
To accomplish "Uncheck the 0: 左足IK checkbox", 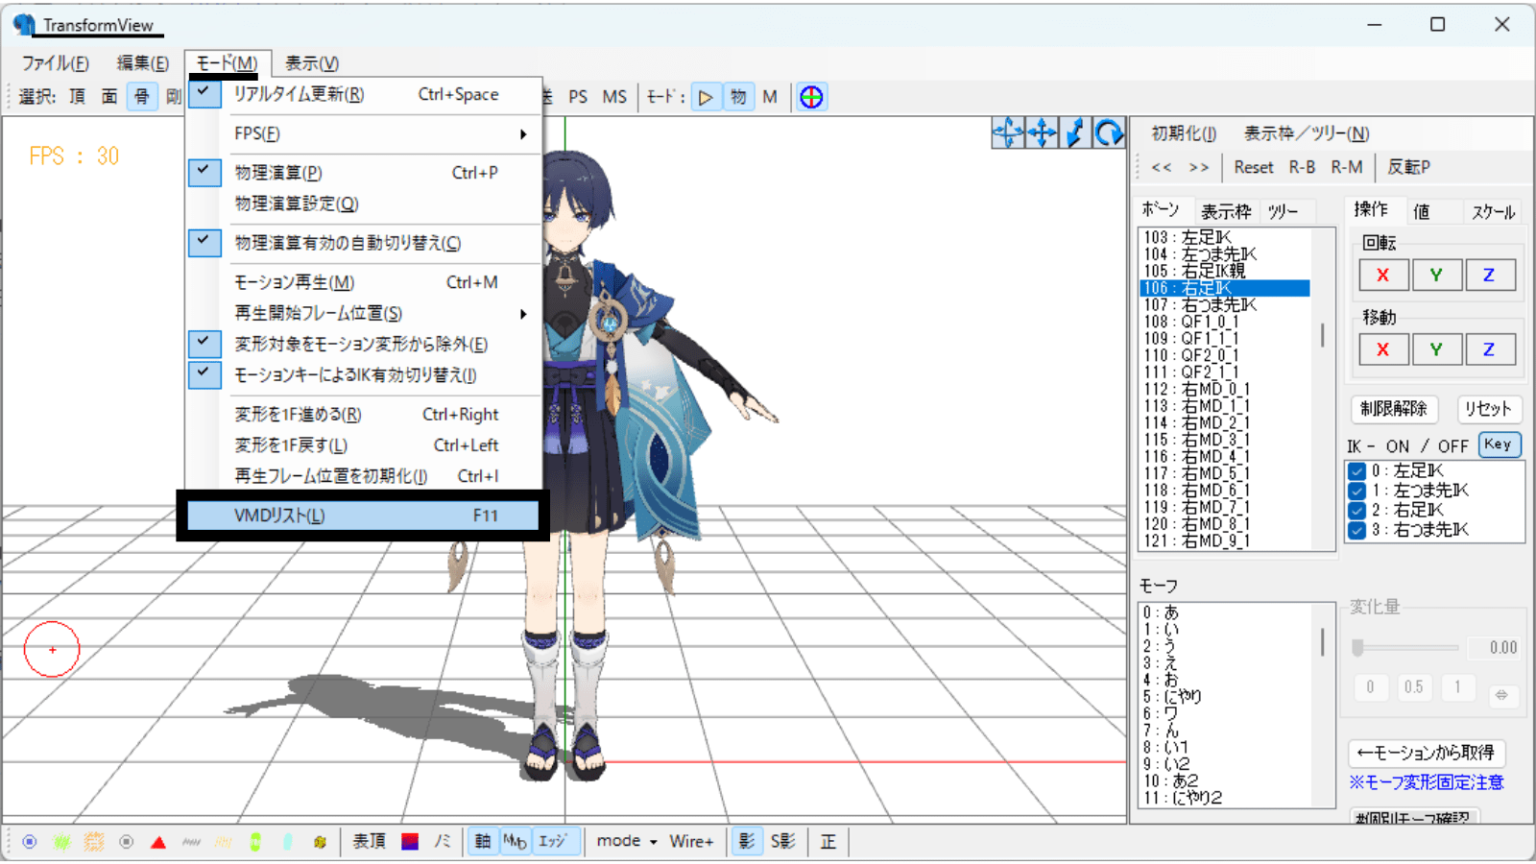I will point(1356,471).
